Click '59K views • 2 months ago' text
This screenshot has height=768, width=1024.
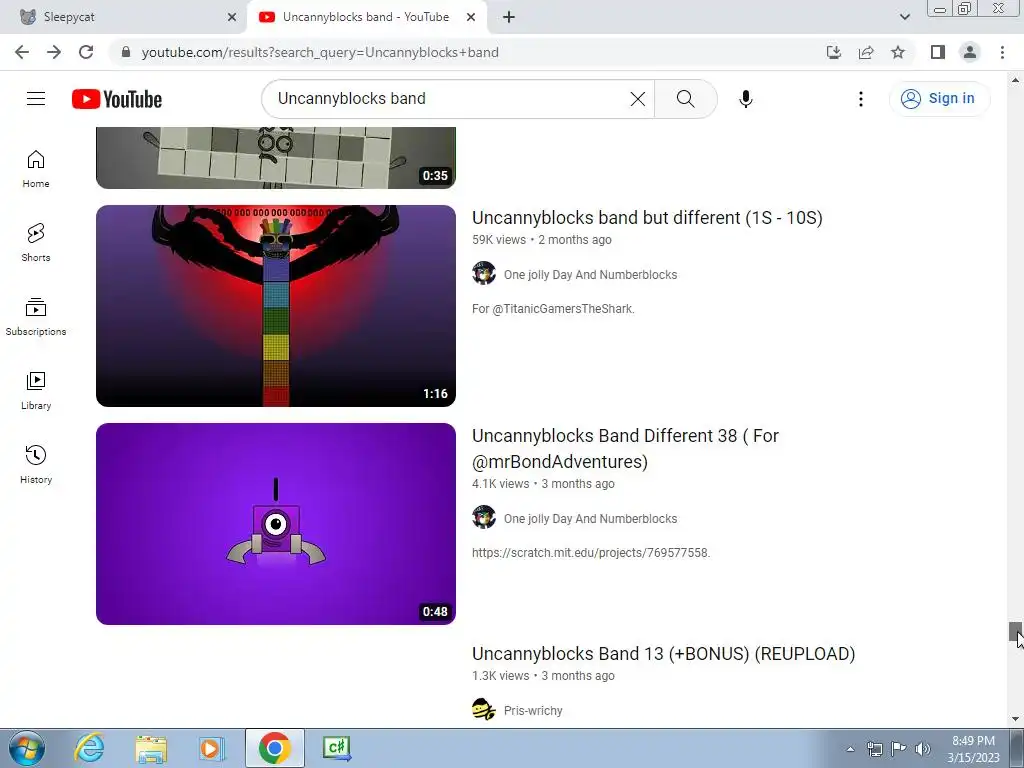[542, 240]
